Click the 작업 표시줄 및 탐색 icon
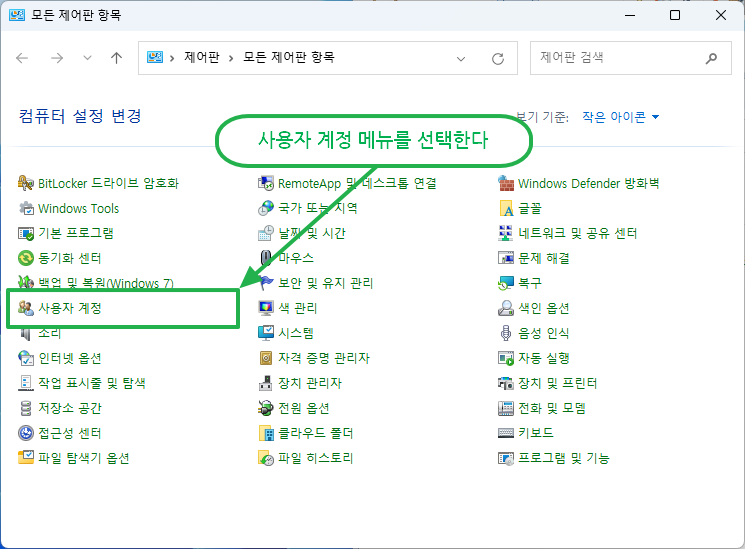Screen dimensions: 745x549 coord(26,383)
